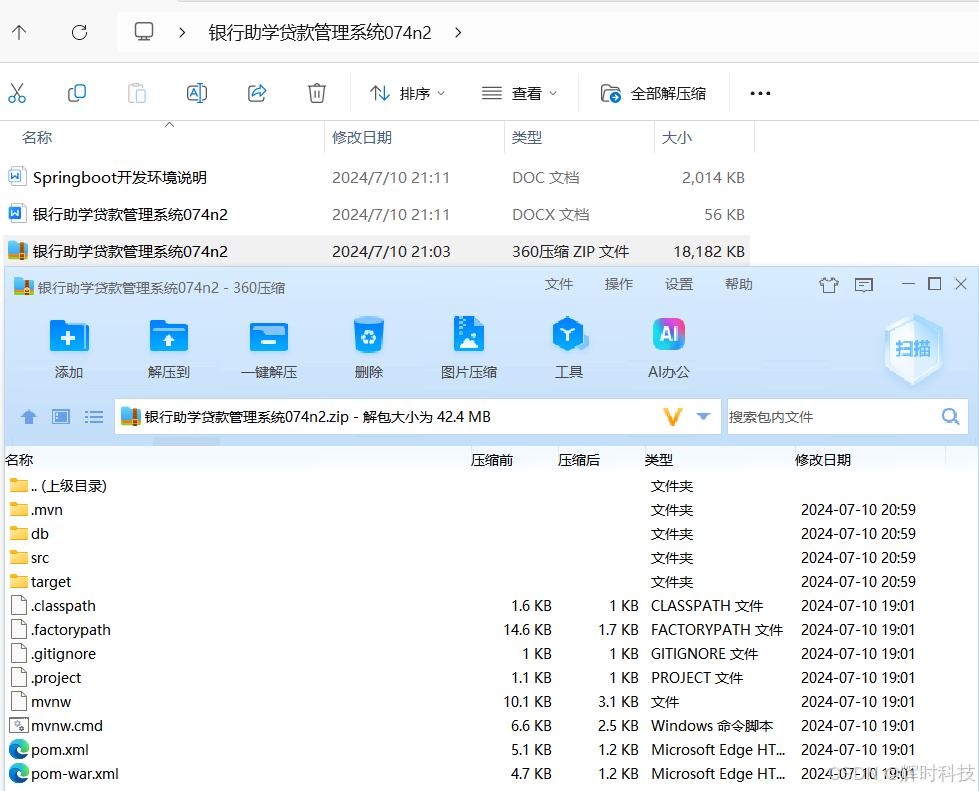Select the .factorypath file

[61, 630]
